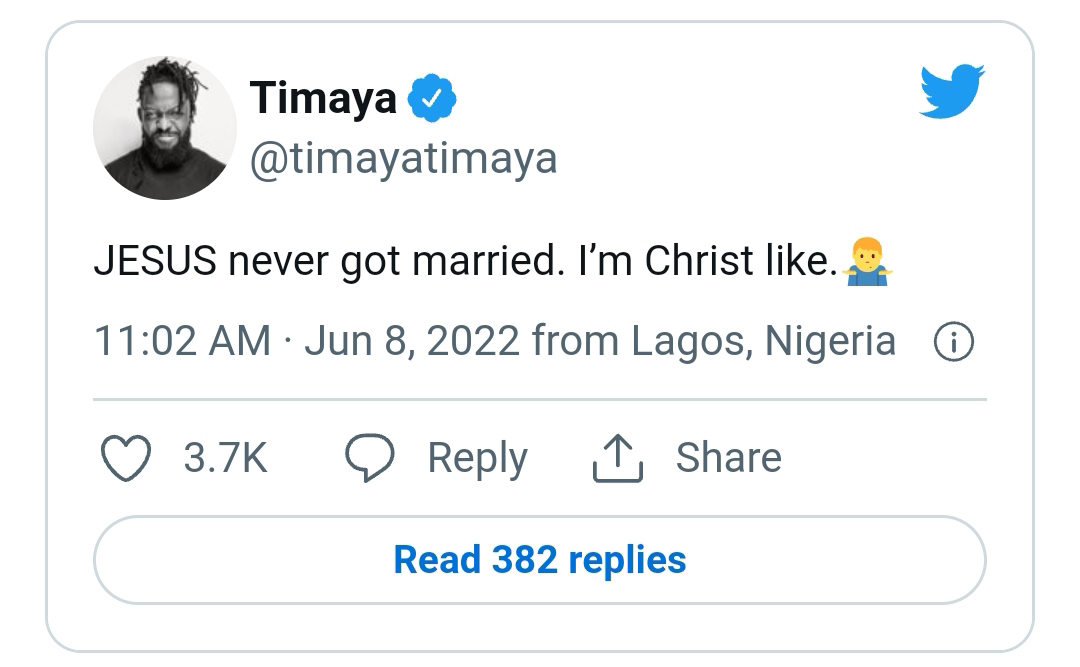Image resolution: width=1080 pixels, height=667 pixels.
Task: Click the Twitter bird logo
Action: pos(952,90)
